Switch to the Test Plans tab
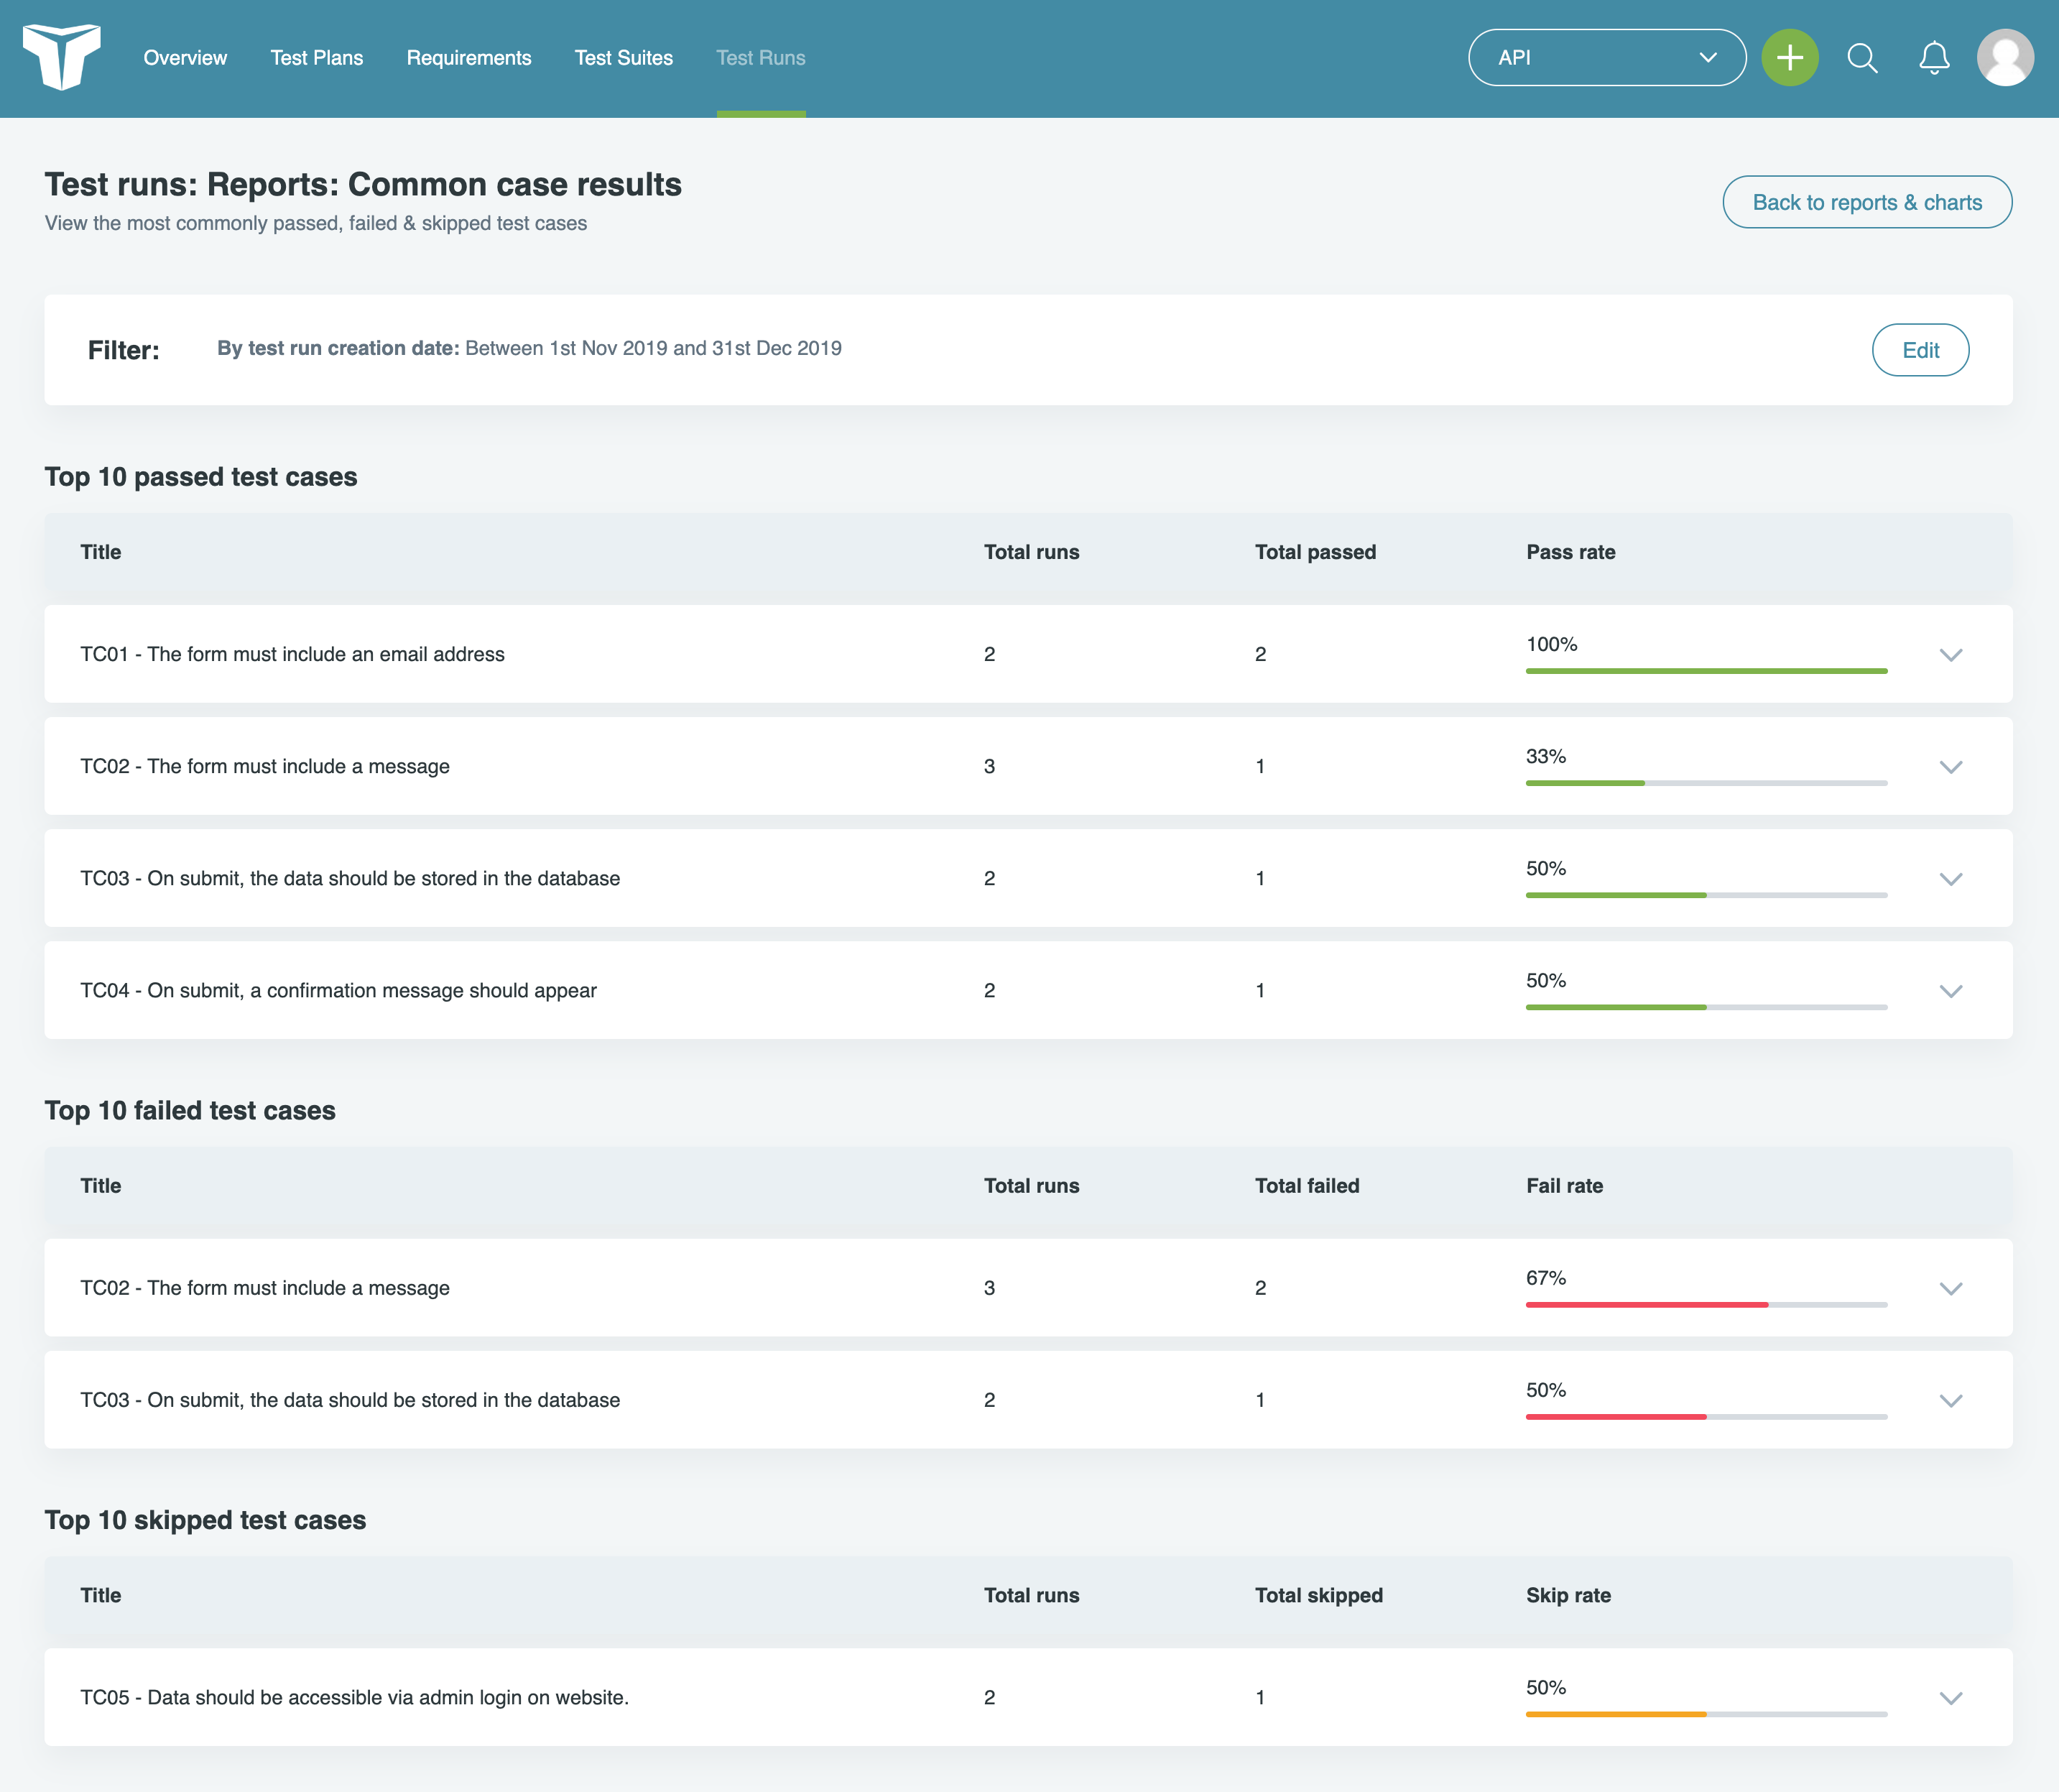This screenshot has width=2059, height=1792. click(317, 57)
